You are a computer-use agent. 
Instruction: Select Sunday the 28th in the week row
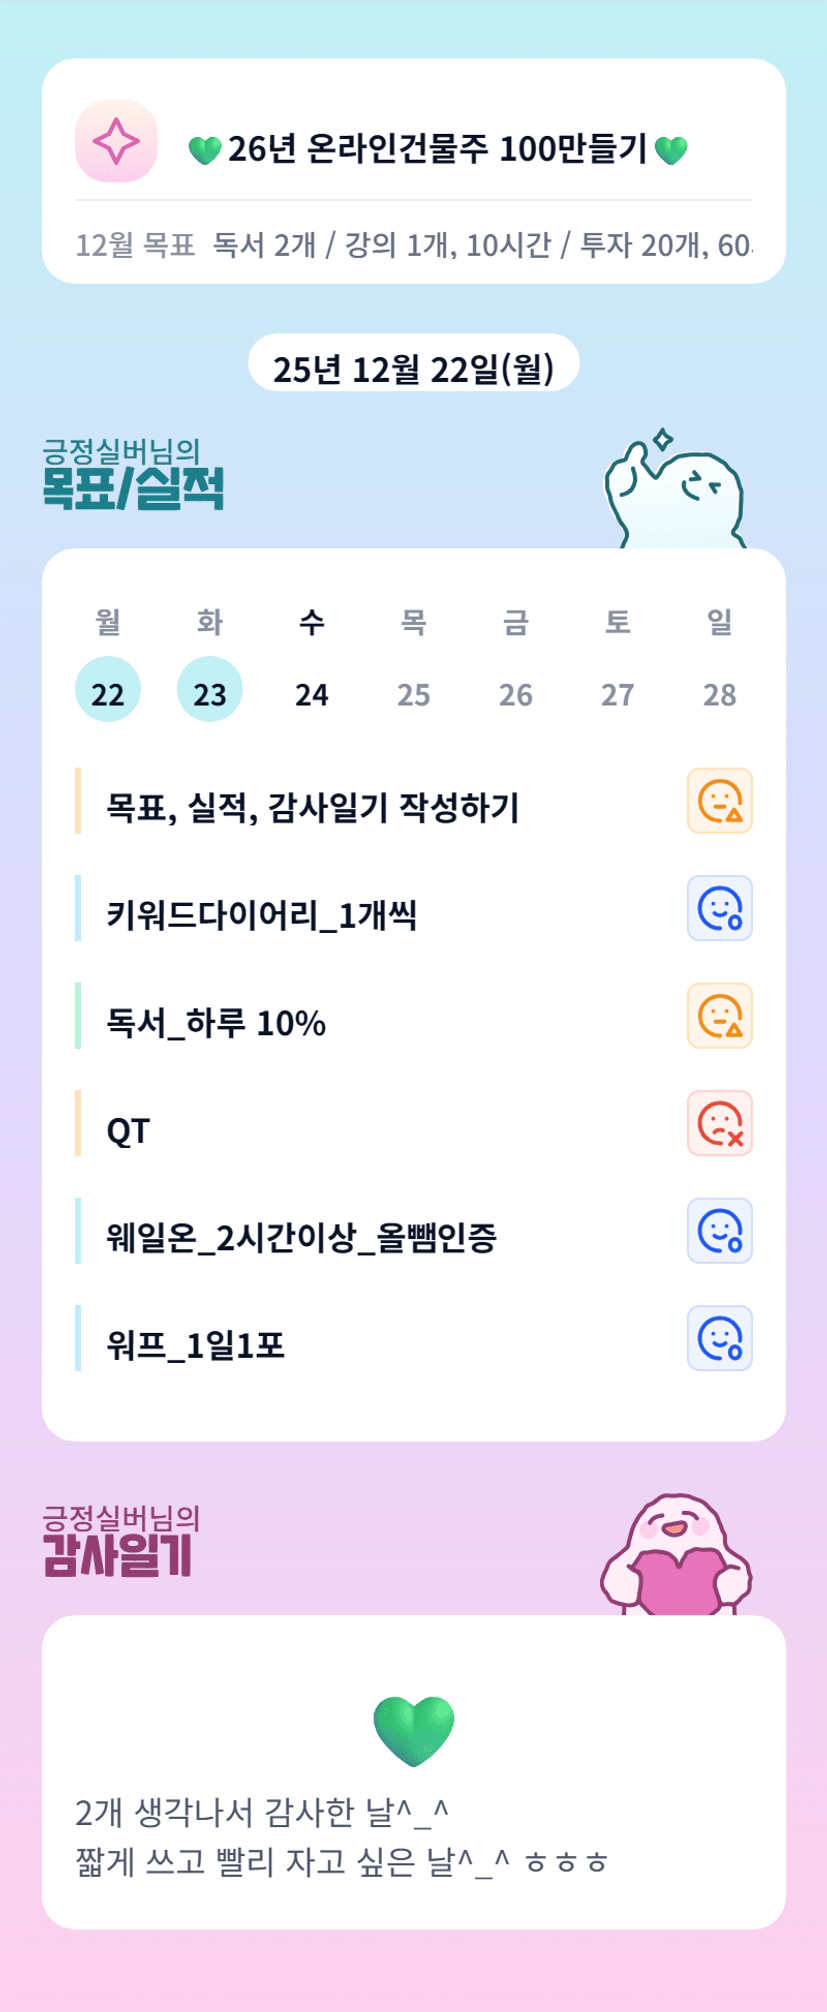(x=719, y=693)
